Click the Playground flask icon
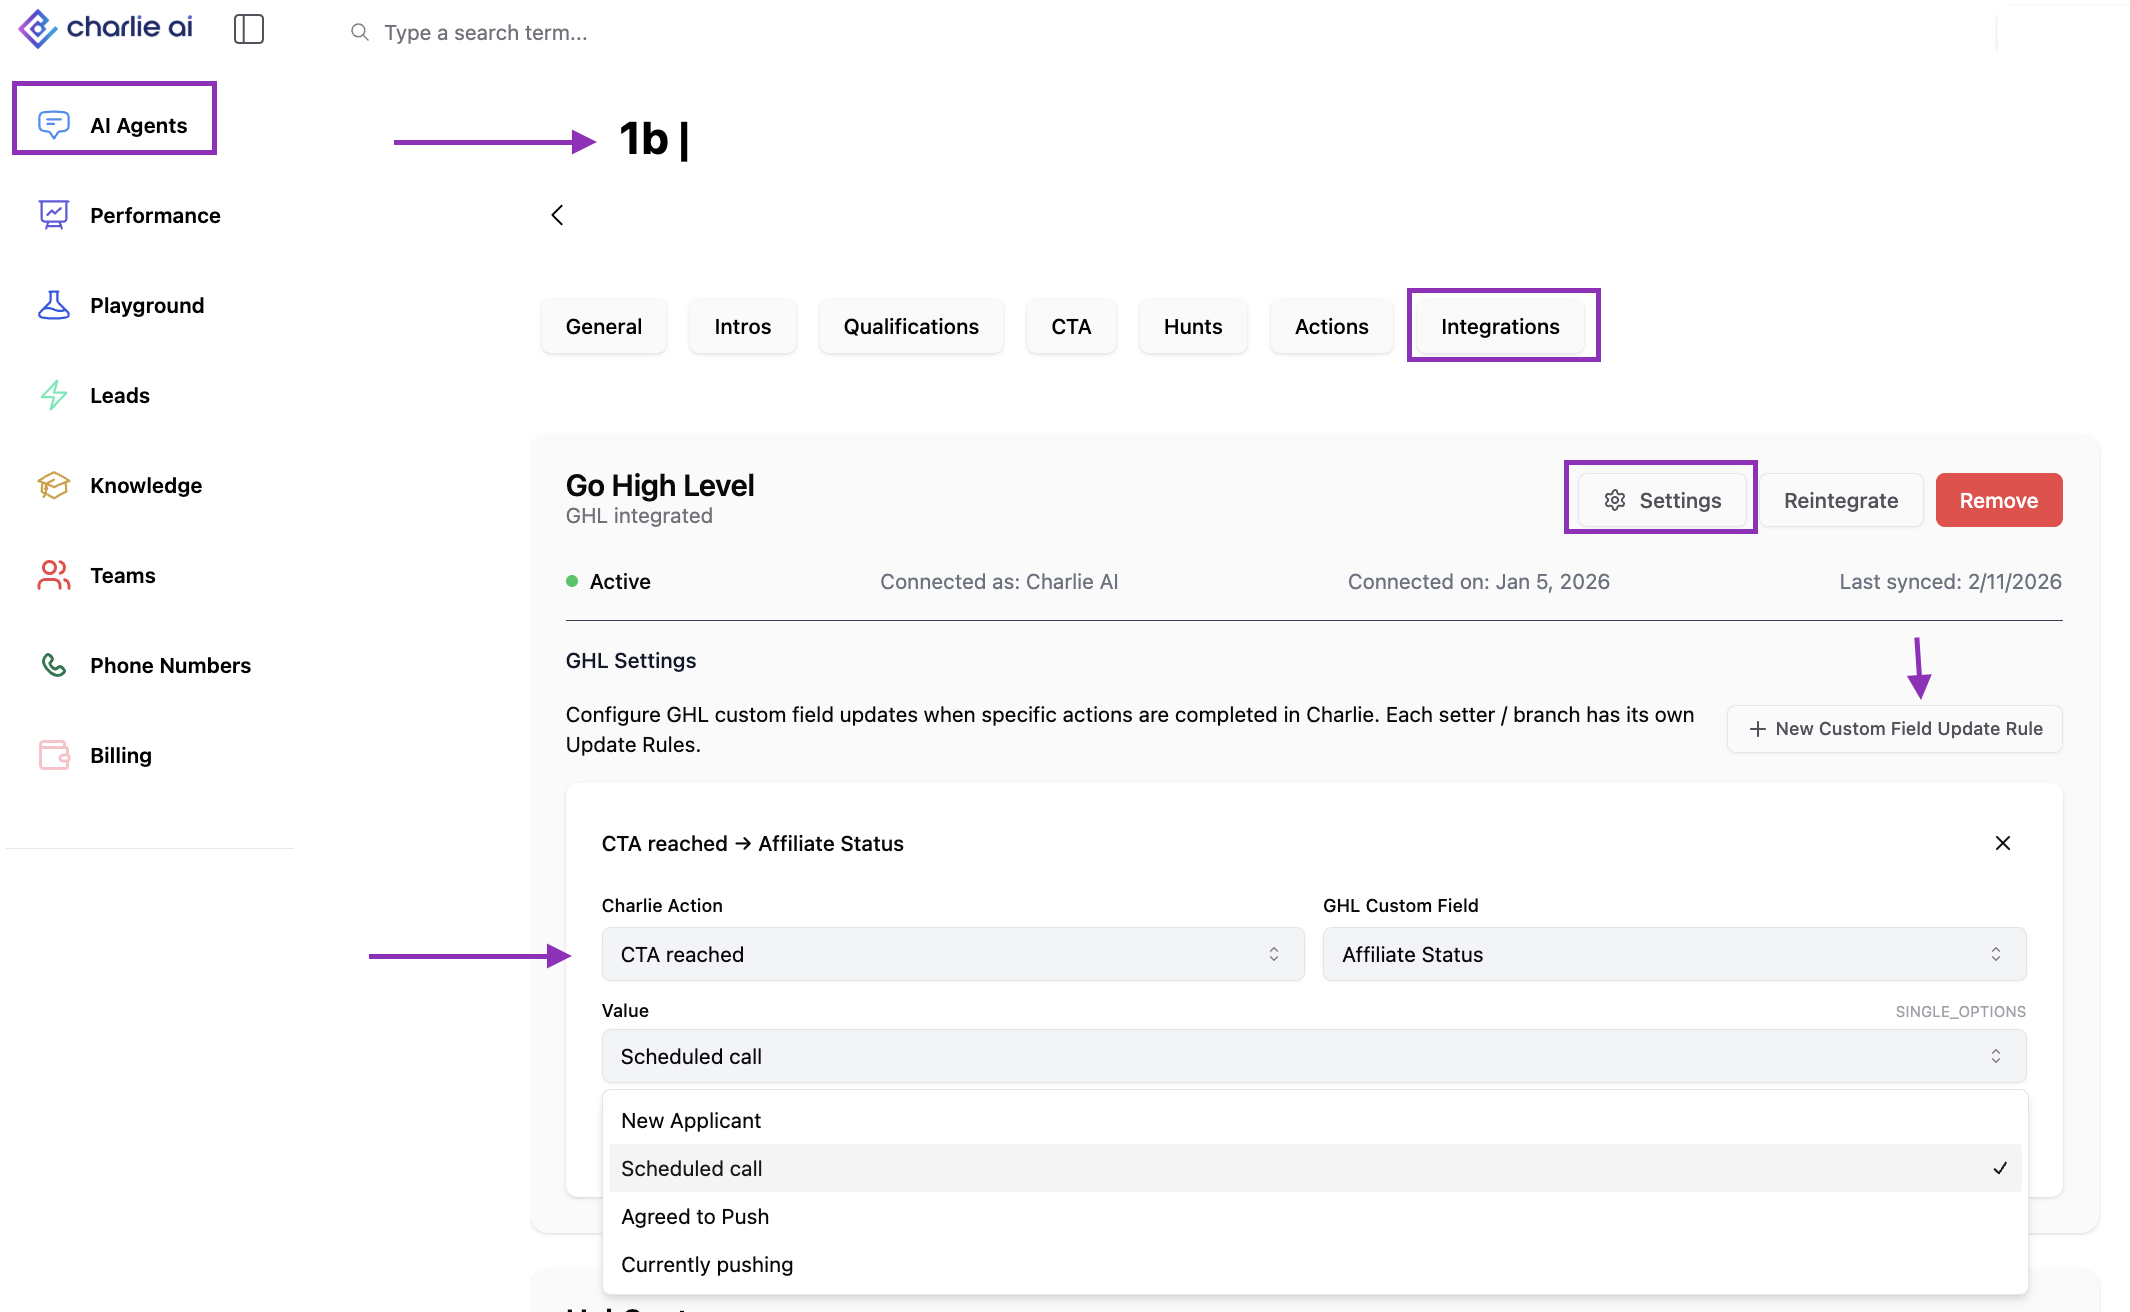The width and height of the screenshot is (2130, 1312). pyautogui.click(x=54, y=304)
